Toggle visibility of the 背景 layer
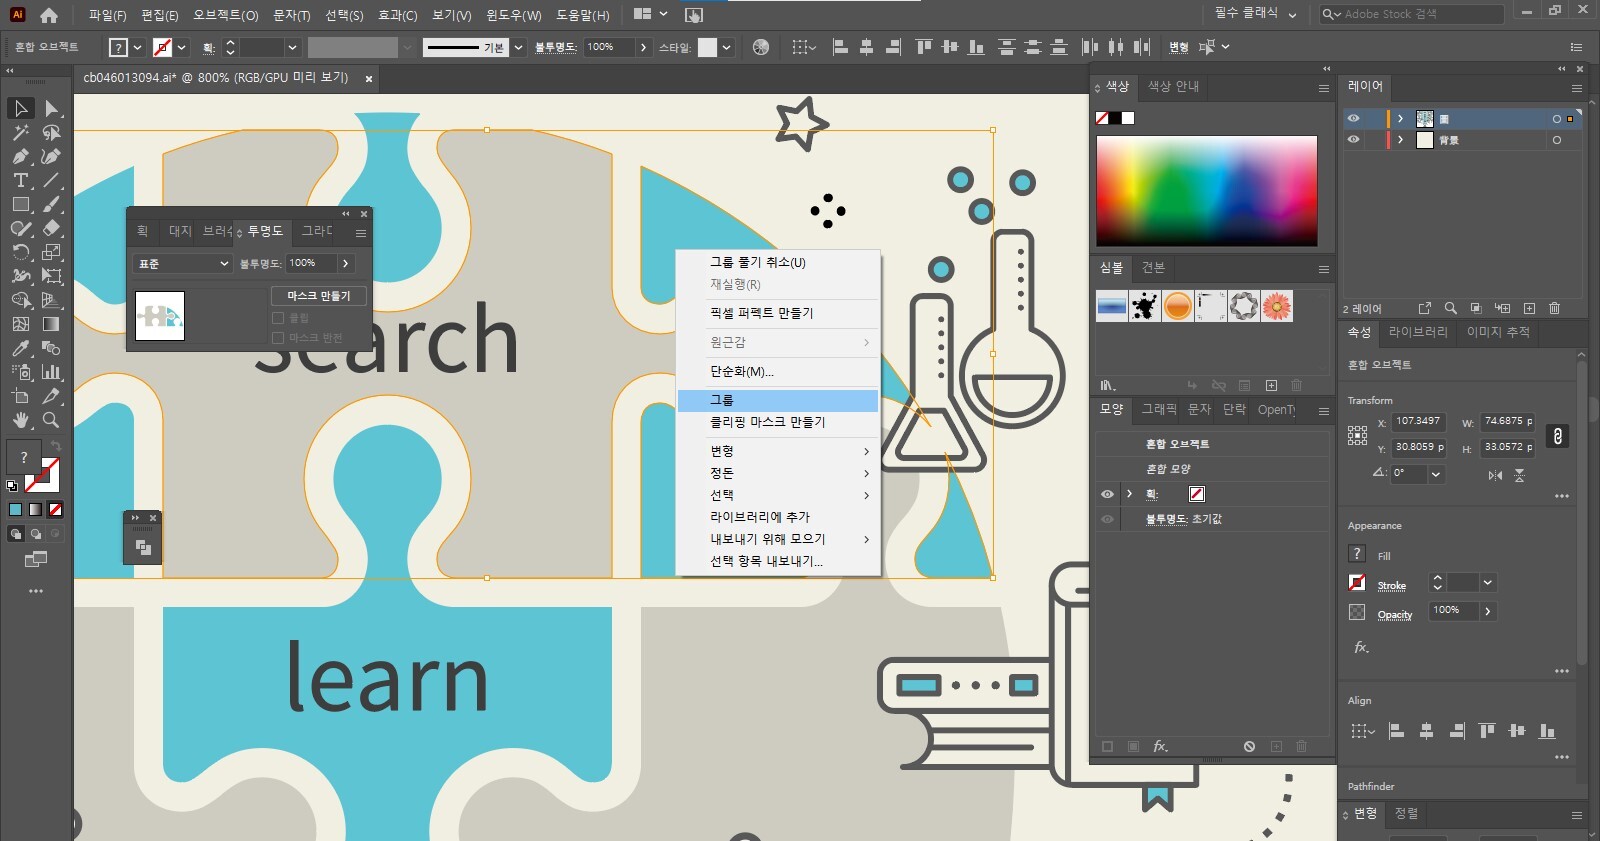This screenshot has width=1600, height=841. tap(1354, 140)
